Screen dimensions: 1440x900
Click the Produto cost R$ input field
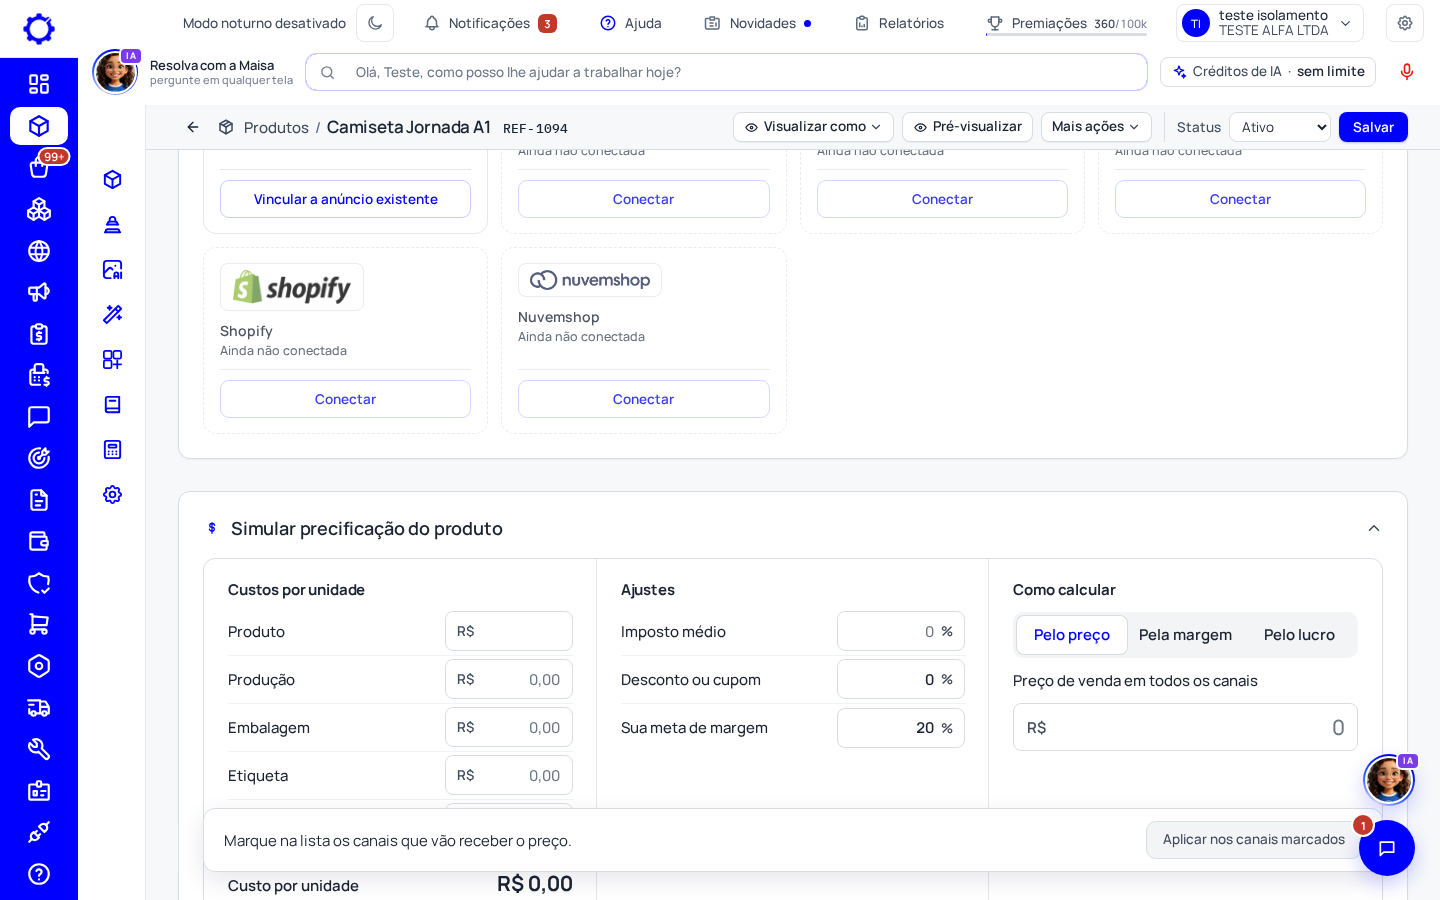pos(509,631)
